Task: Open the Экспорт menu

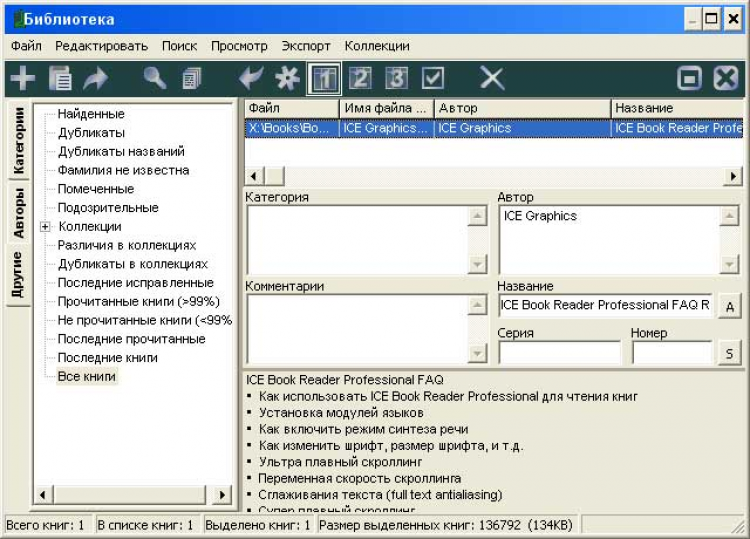Action: tap(305, 46)
